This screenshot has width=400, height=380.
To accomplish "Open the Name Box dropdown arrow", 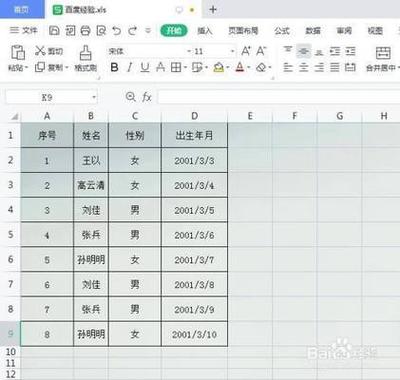I will (x=94, y=97).
